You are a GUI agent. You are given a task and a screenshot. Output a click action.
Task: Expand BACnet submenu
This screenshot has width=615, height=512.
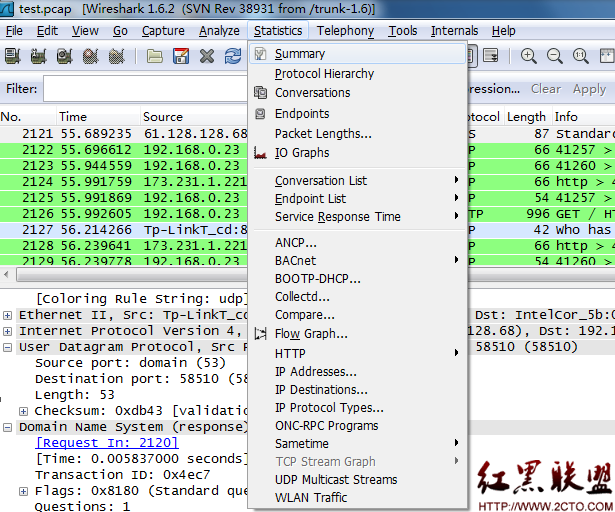(x=357, y=261)
